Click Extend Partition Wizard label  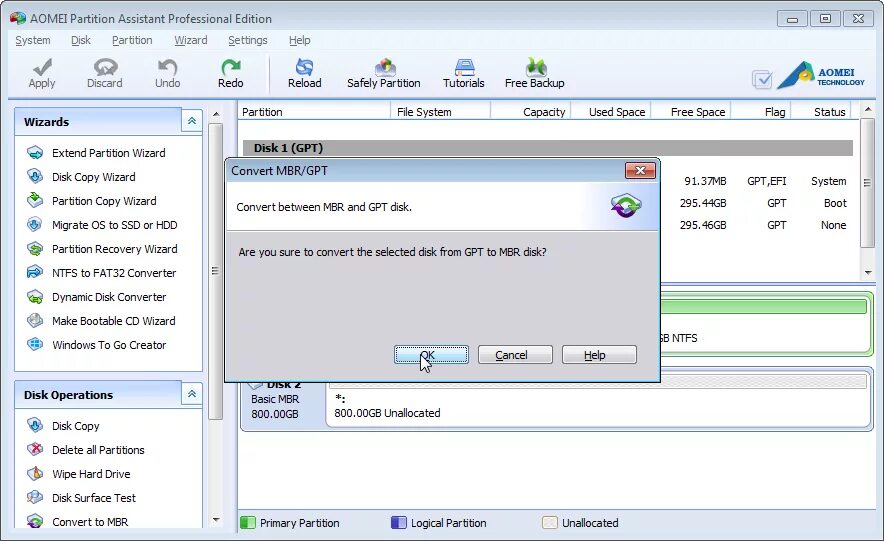tap(109, 153)
